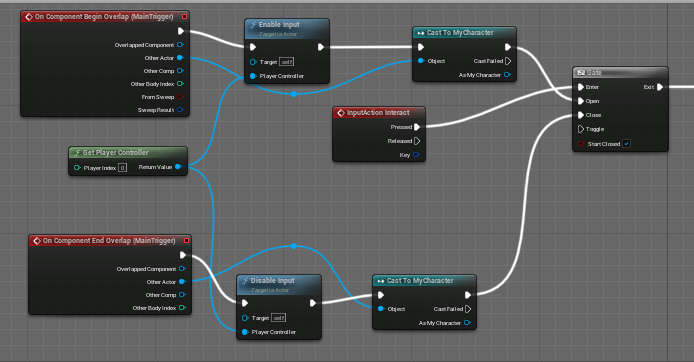
Task: Click the exec input pin of Disable Input
Action: coord(245,303)
